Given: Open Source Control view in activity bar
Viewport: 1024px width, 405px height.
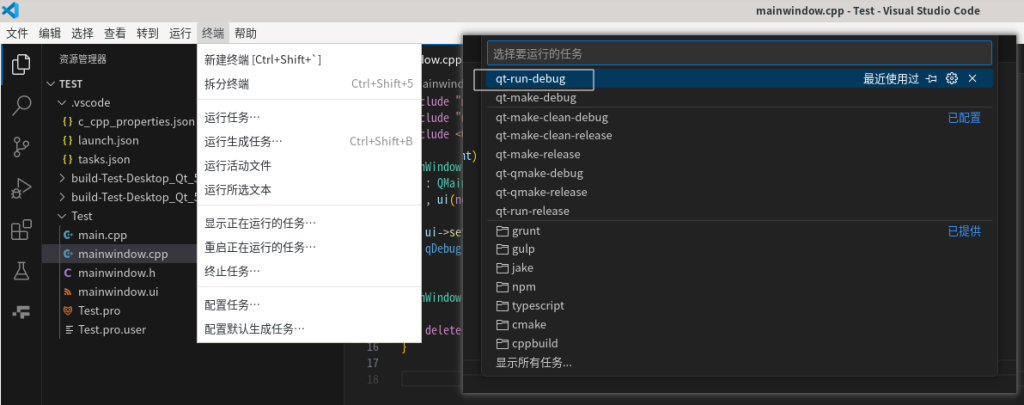Looking at the screenshot, I should click(x=20, y=147).
